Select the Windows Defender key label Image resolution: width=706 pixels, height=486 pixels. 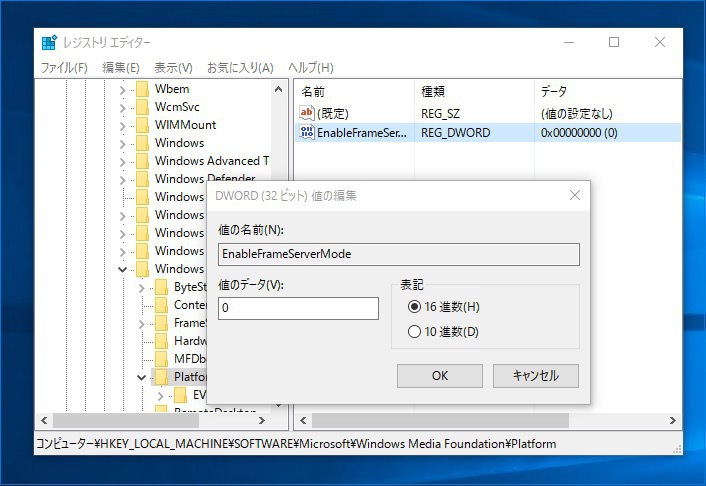click(205, 179)
